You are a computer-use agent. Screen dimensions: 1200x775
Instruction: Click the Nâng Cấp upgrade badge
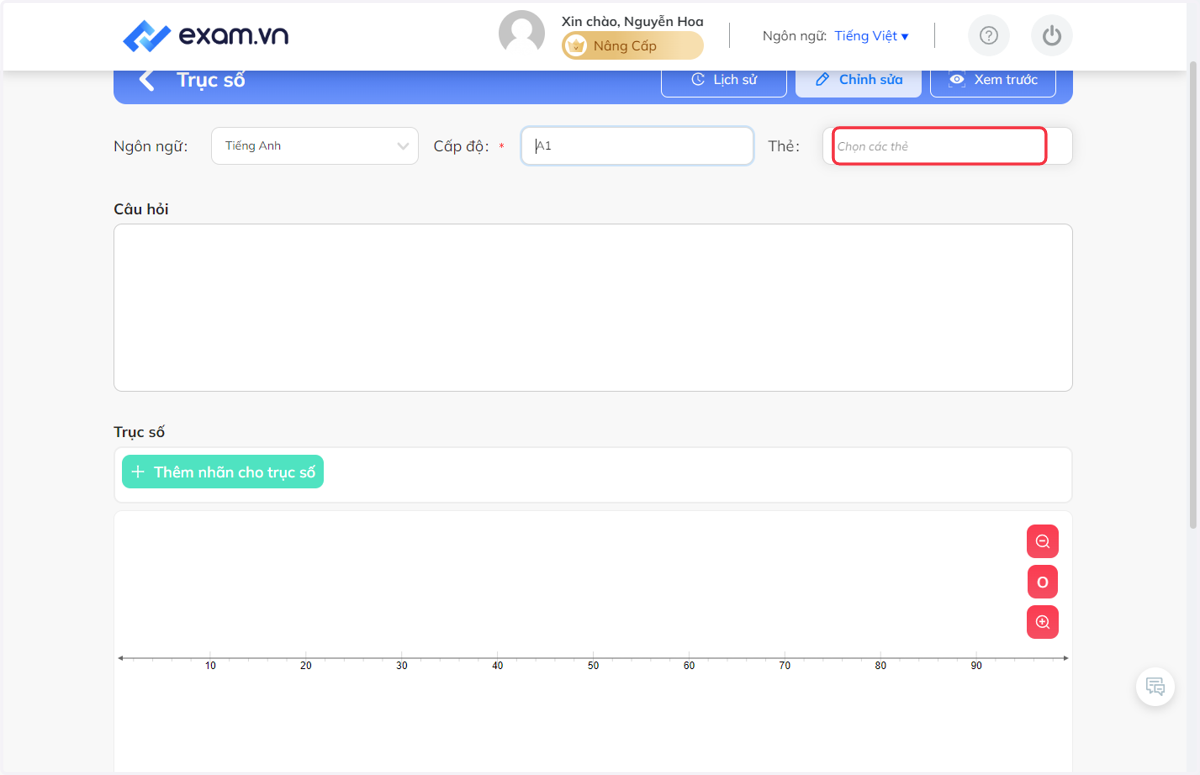coord(632,46)
